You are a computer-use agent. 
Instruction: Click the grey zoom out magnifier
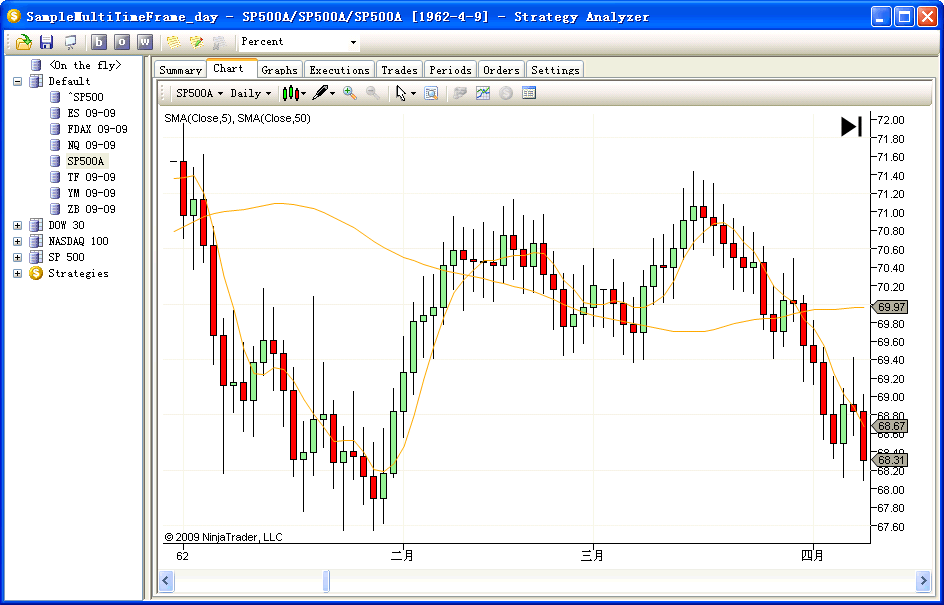373,93
